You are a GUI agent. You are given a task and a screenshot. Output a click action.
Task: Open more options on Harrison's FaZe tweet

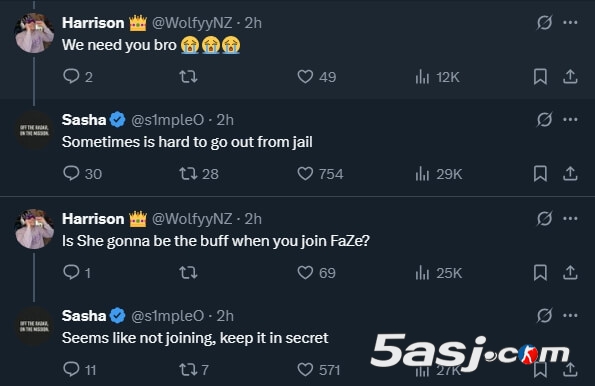coord(570,219)
